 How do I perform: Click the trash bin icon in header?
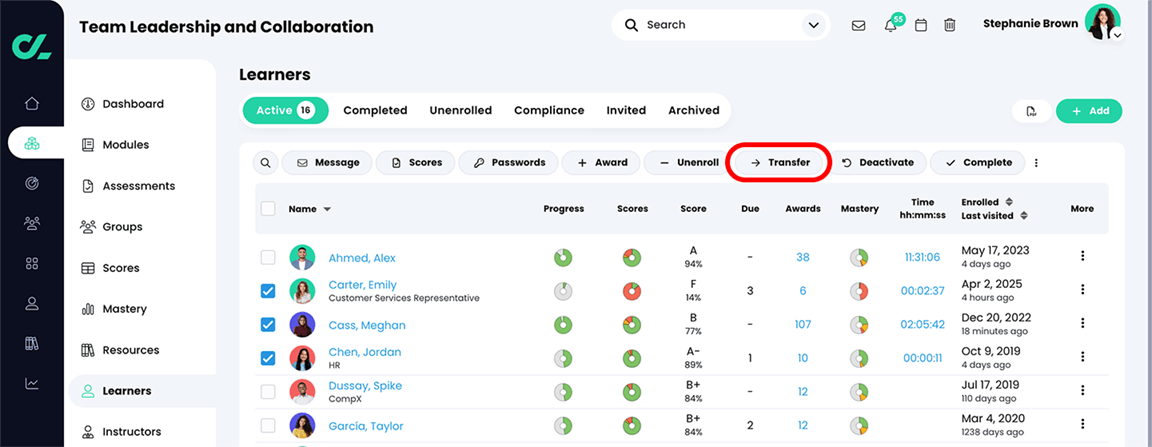click(x=950, y=26)
